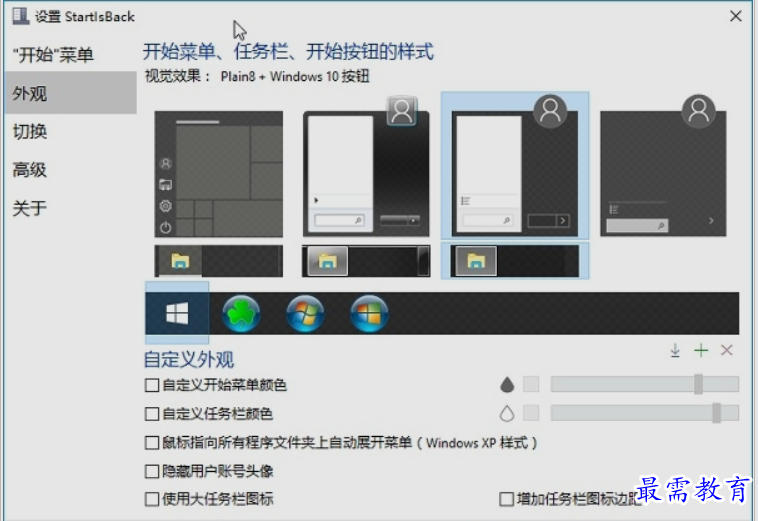Screen dimensions: 758x521
Task: Select the Windows 10 tile style start menu
Action: click(x=219, y=174)
